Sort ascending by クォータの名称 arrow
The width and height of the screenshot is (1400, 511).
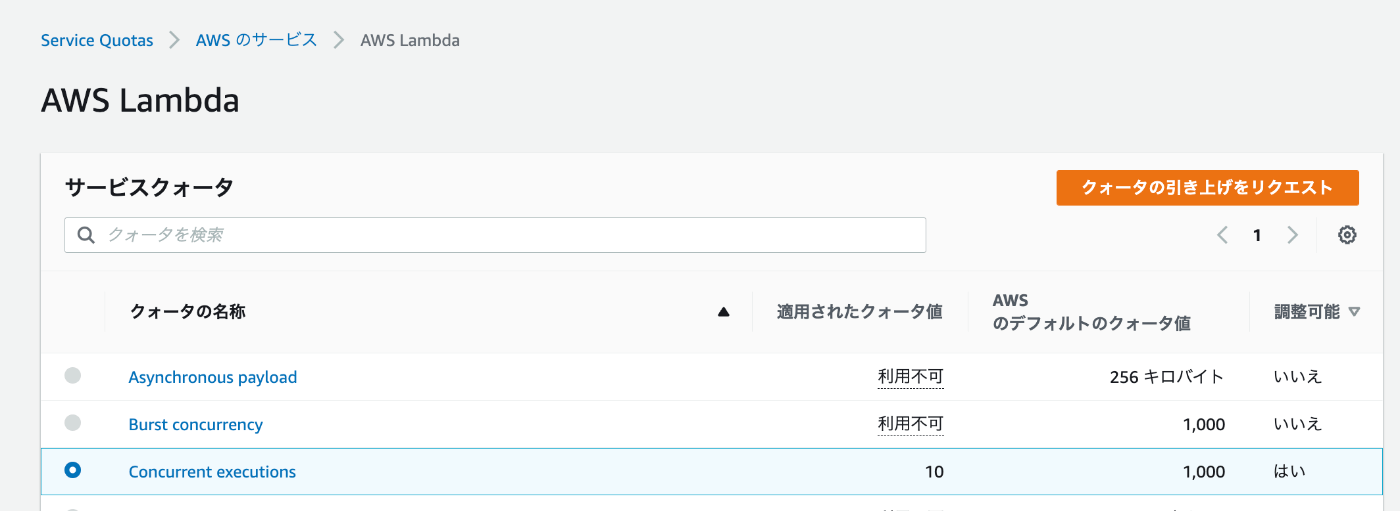(723, 312)
